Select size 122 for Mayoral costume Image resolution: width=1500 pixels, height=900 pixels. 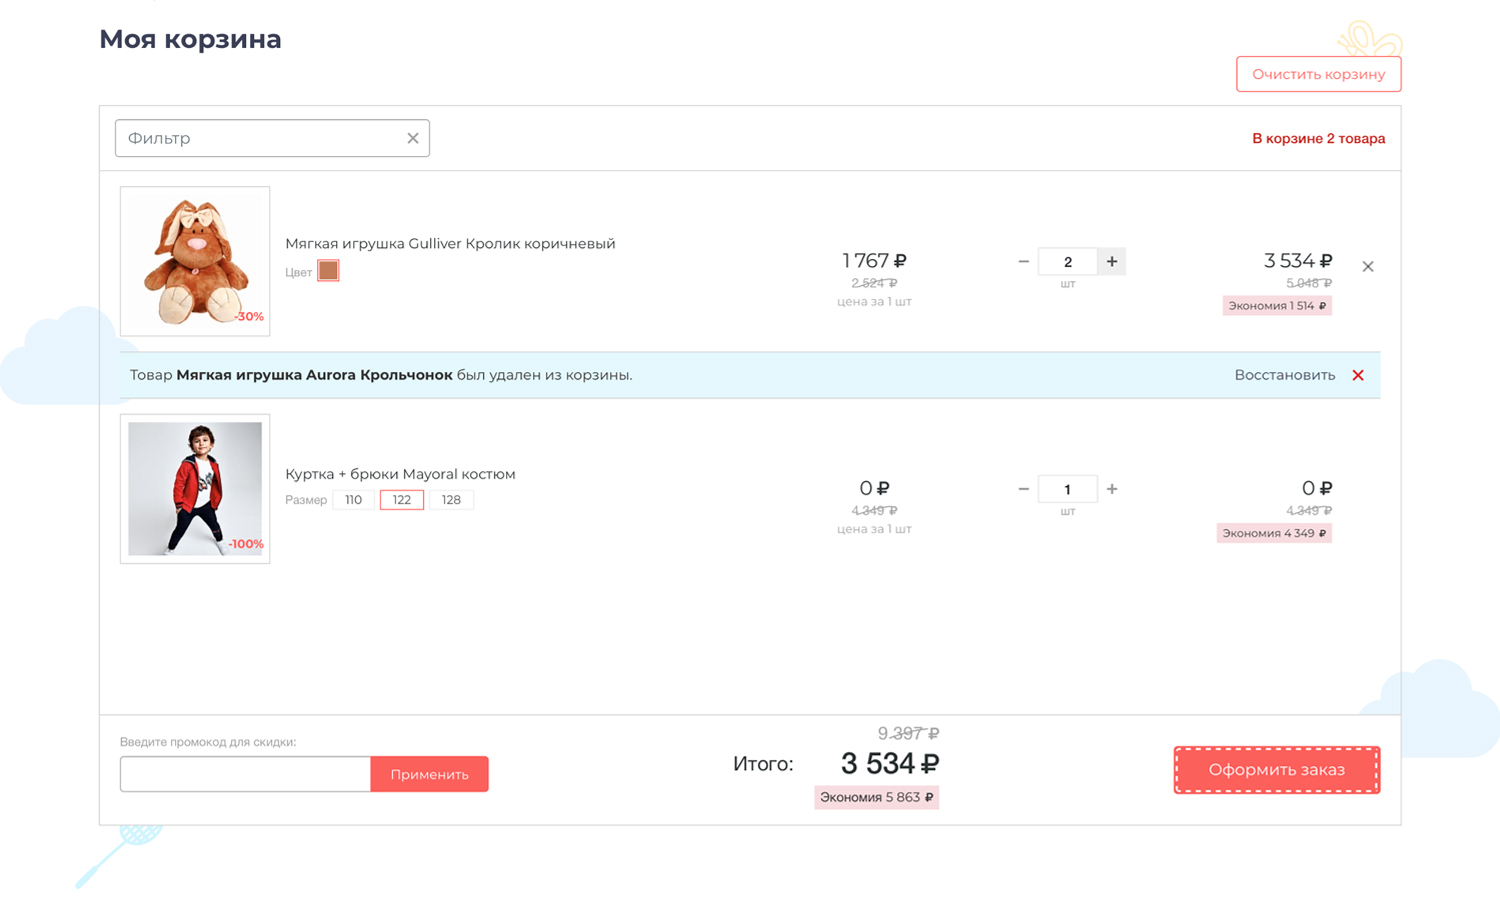(x=401, y=500)
